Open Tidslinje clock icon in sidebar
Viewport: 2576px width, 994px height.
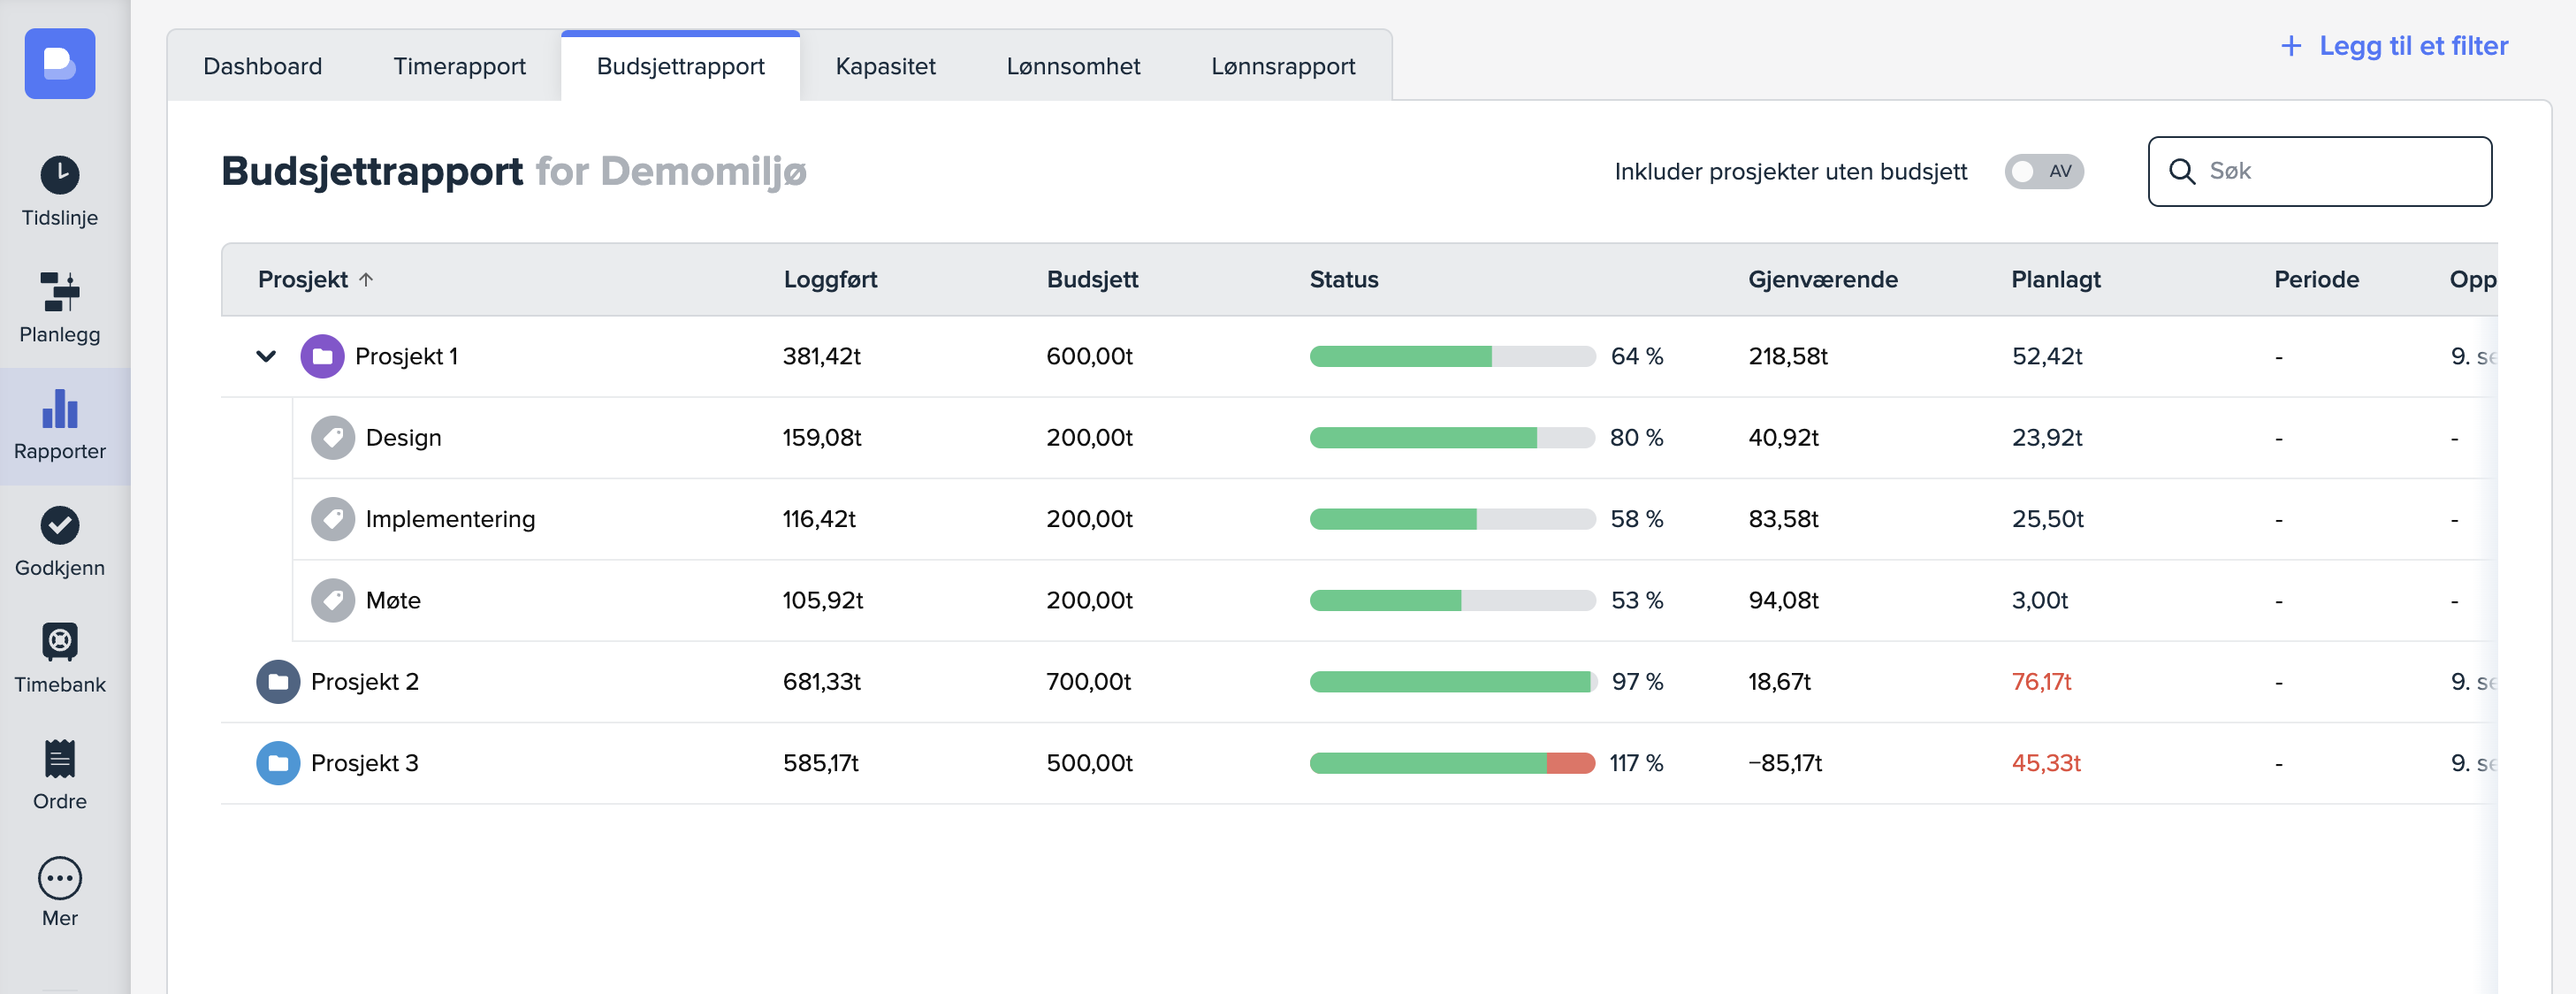60,176
